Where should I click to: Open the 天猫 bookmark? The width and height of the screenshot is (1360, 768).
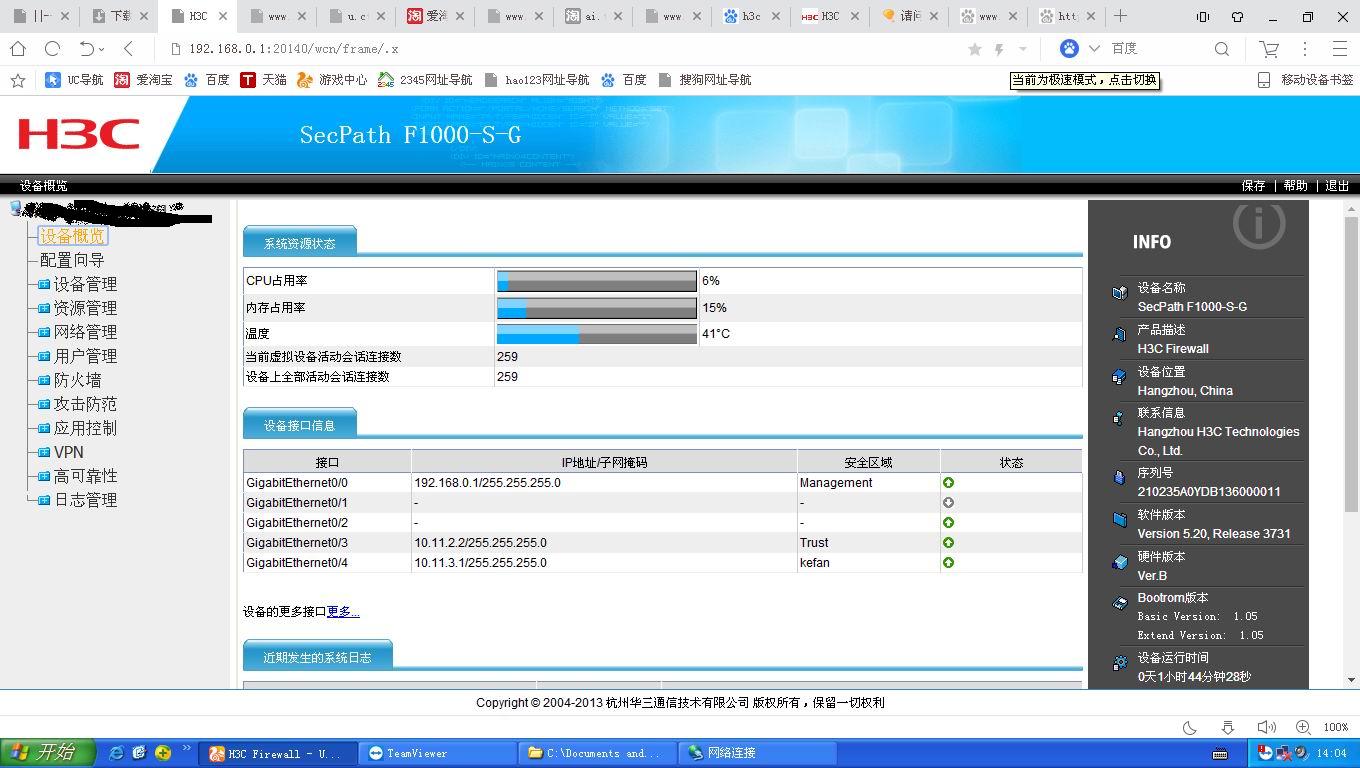pyautogui.click(x=263, y=80)
